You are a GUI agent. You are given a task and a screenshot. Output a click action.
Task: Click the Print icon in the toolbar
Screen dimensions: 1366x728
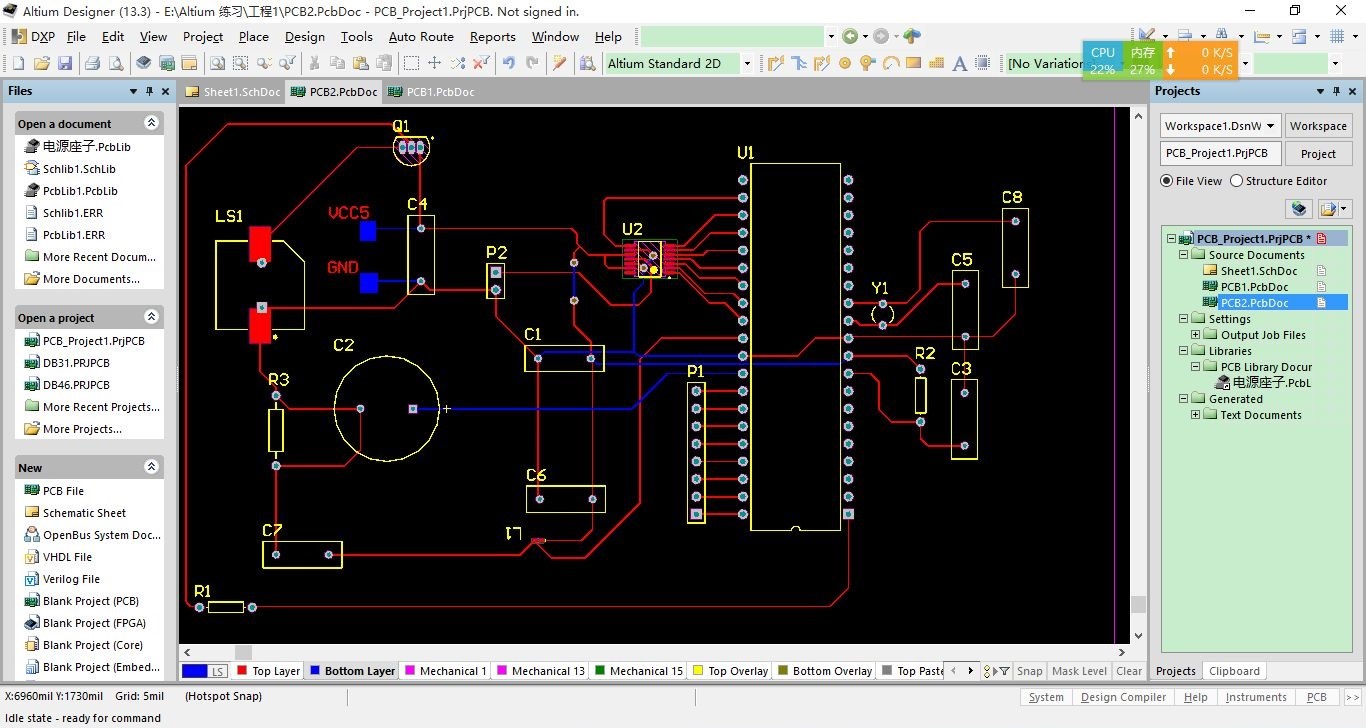[x=92, y=63]
